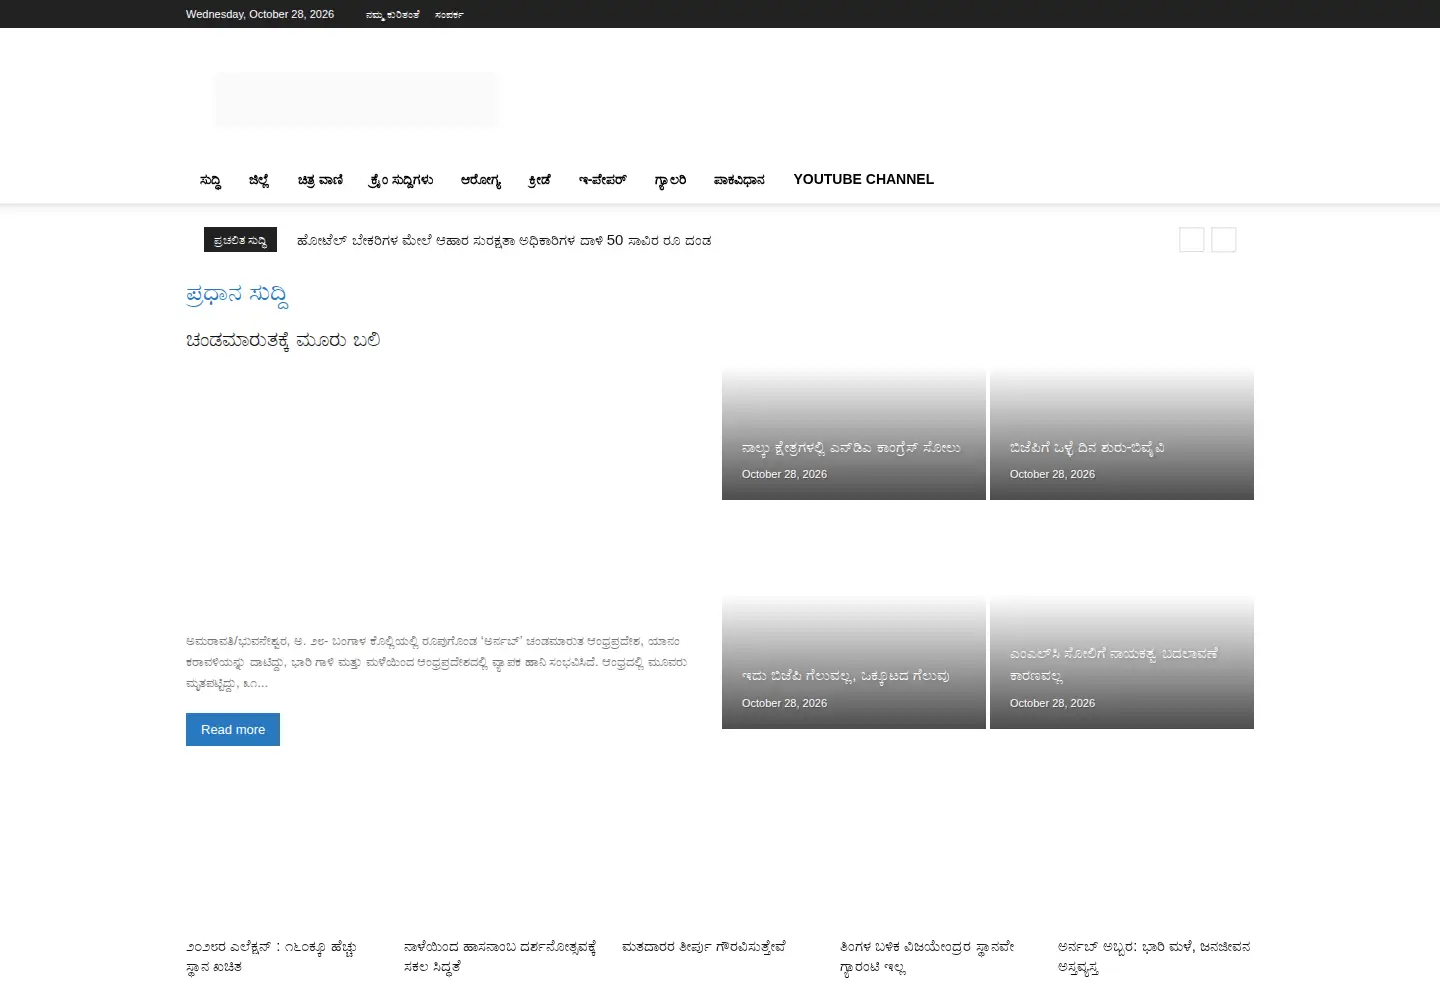The width and height of the screenshot is (1440, 1000).
Task: Open the ಇ-ಪೇಪರ್ menu item
Action: point(603,180)
